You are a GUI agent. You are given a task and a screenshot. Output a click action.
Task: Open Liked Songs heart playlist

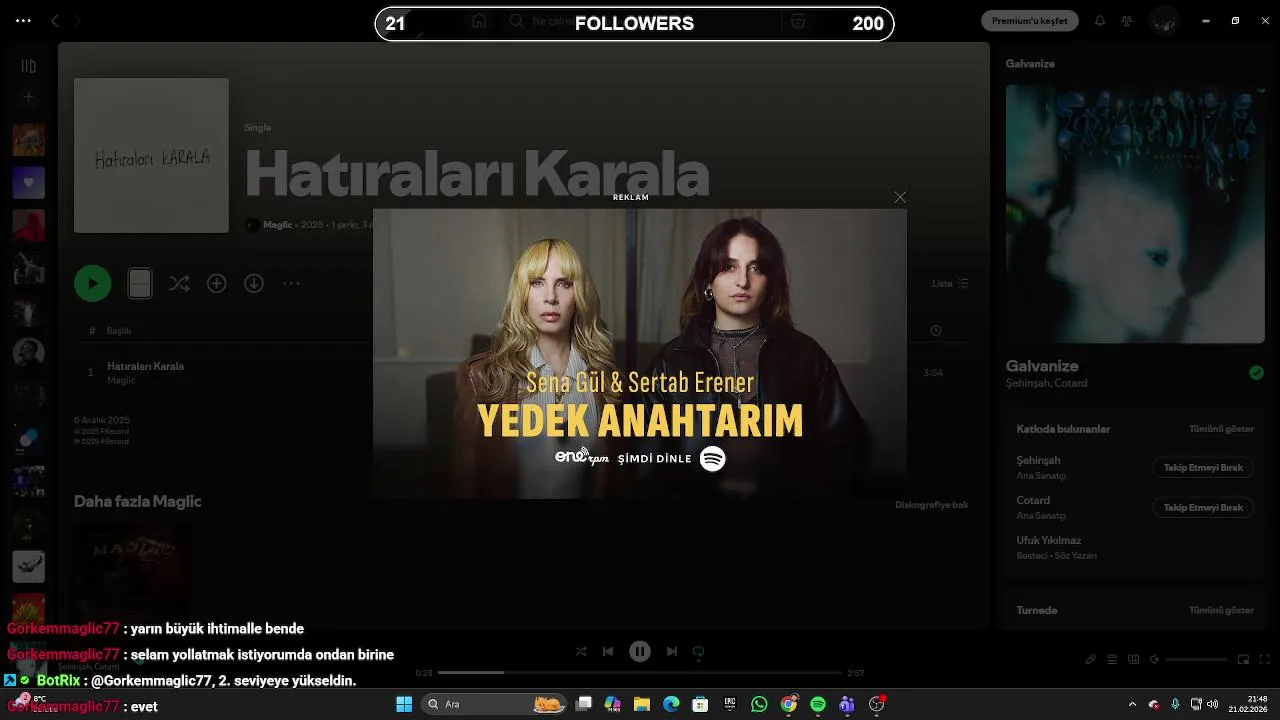(29, 183)
